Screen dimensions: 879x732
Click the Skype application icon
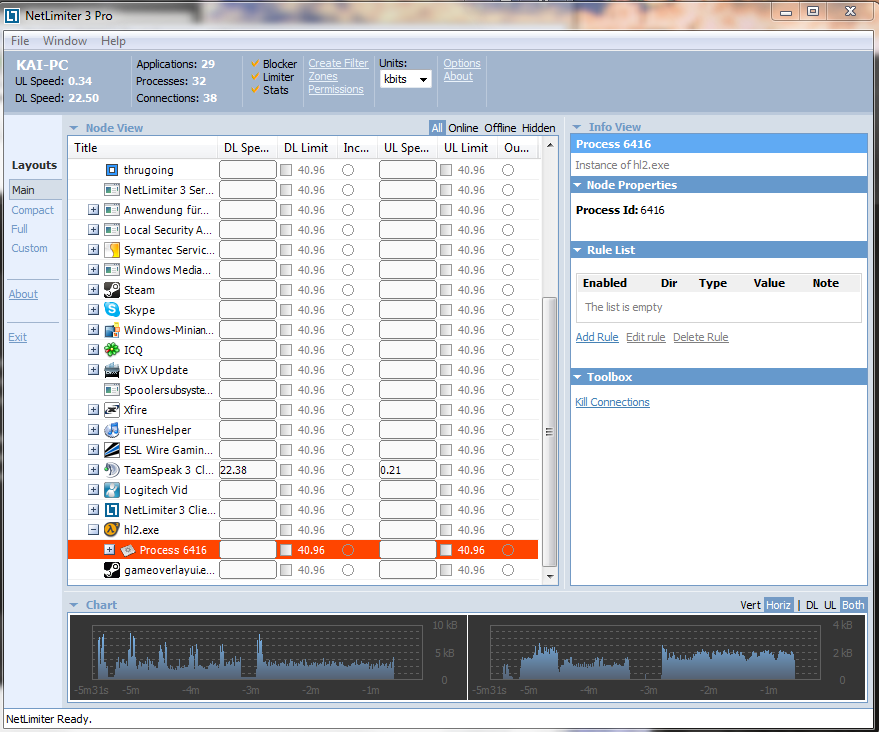tap(112, 310)
